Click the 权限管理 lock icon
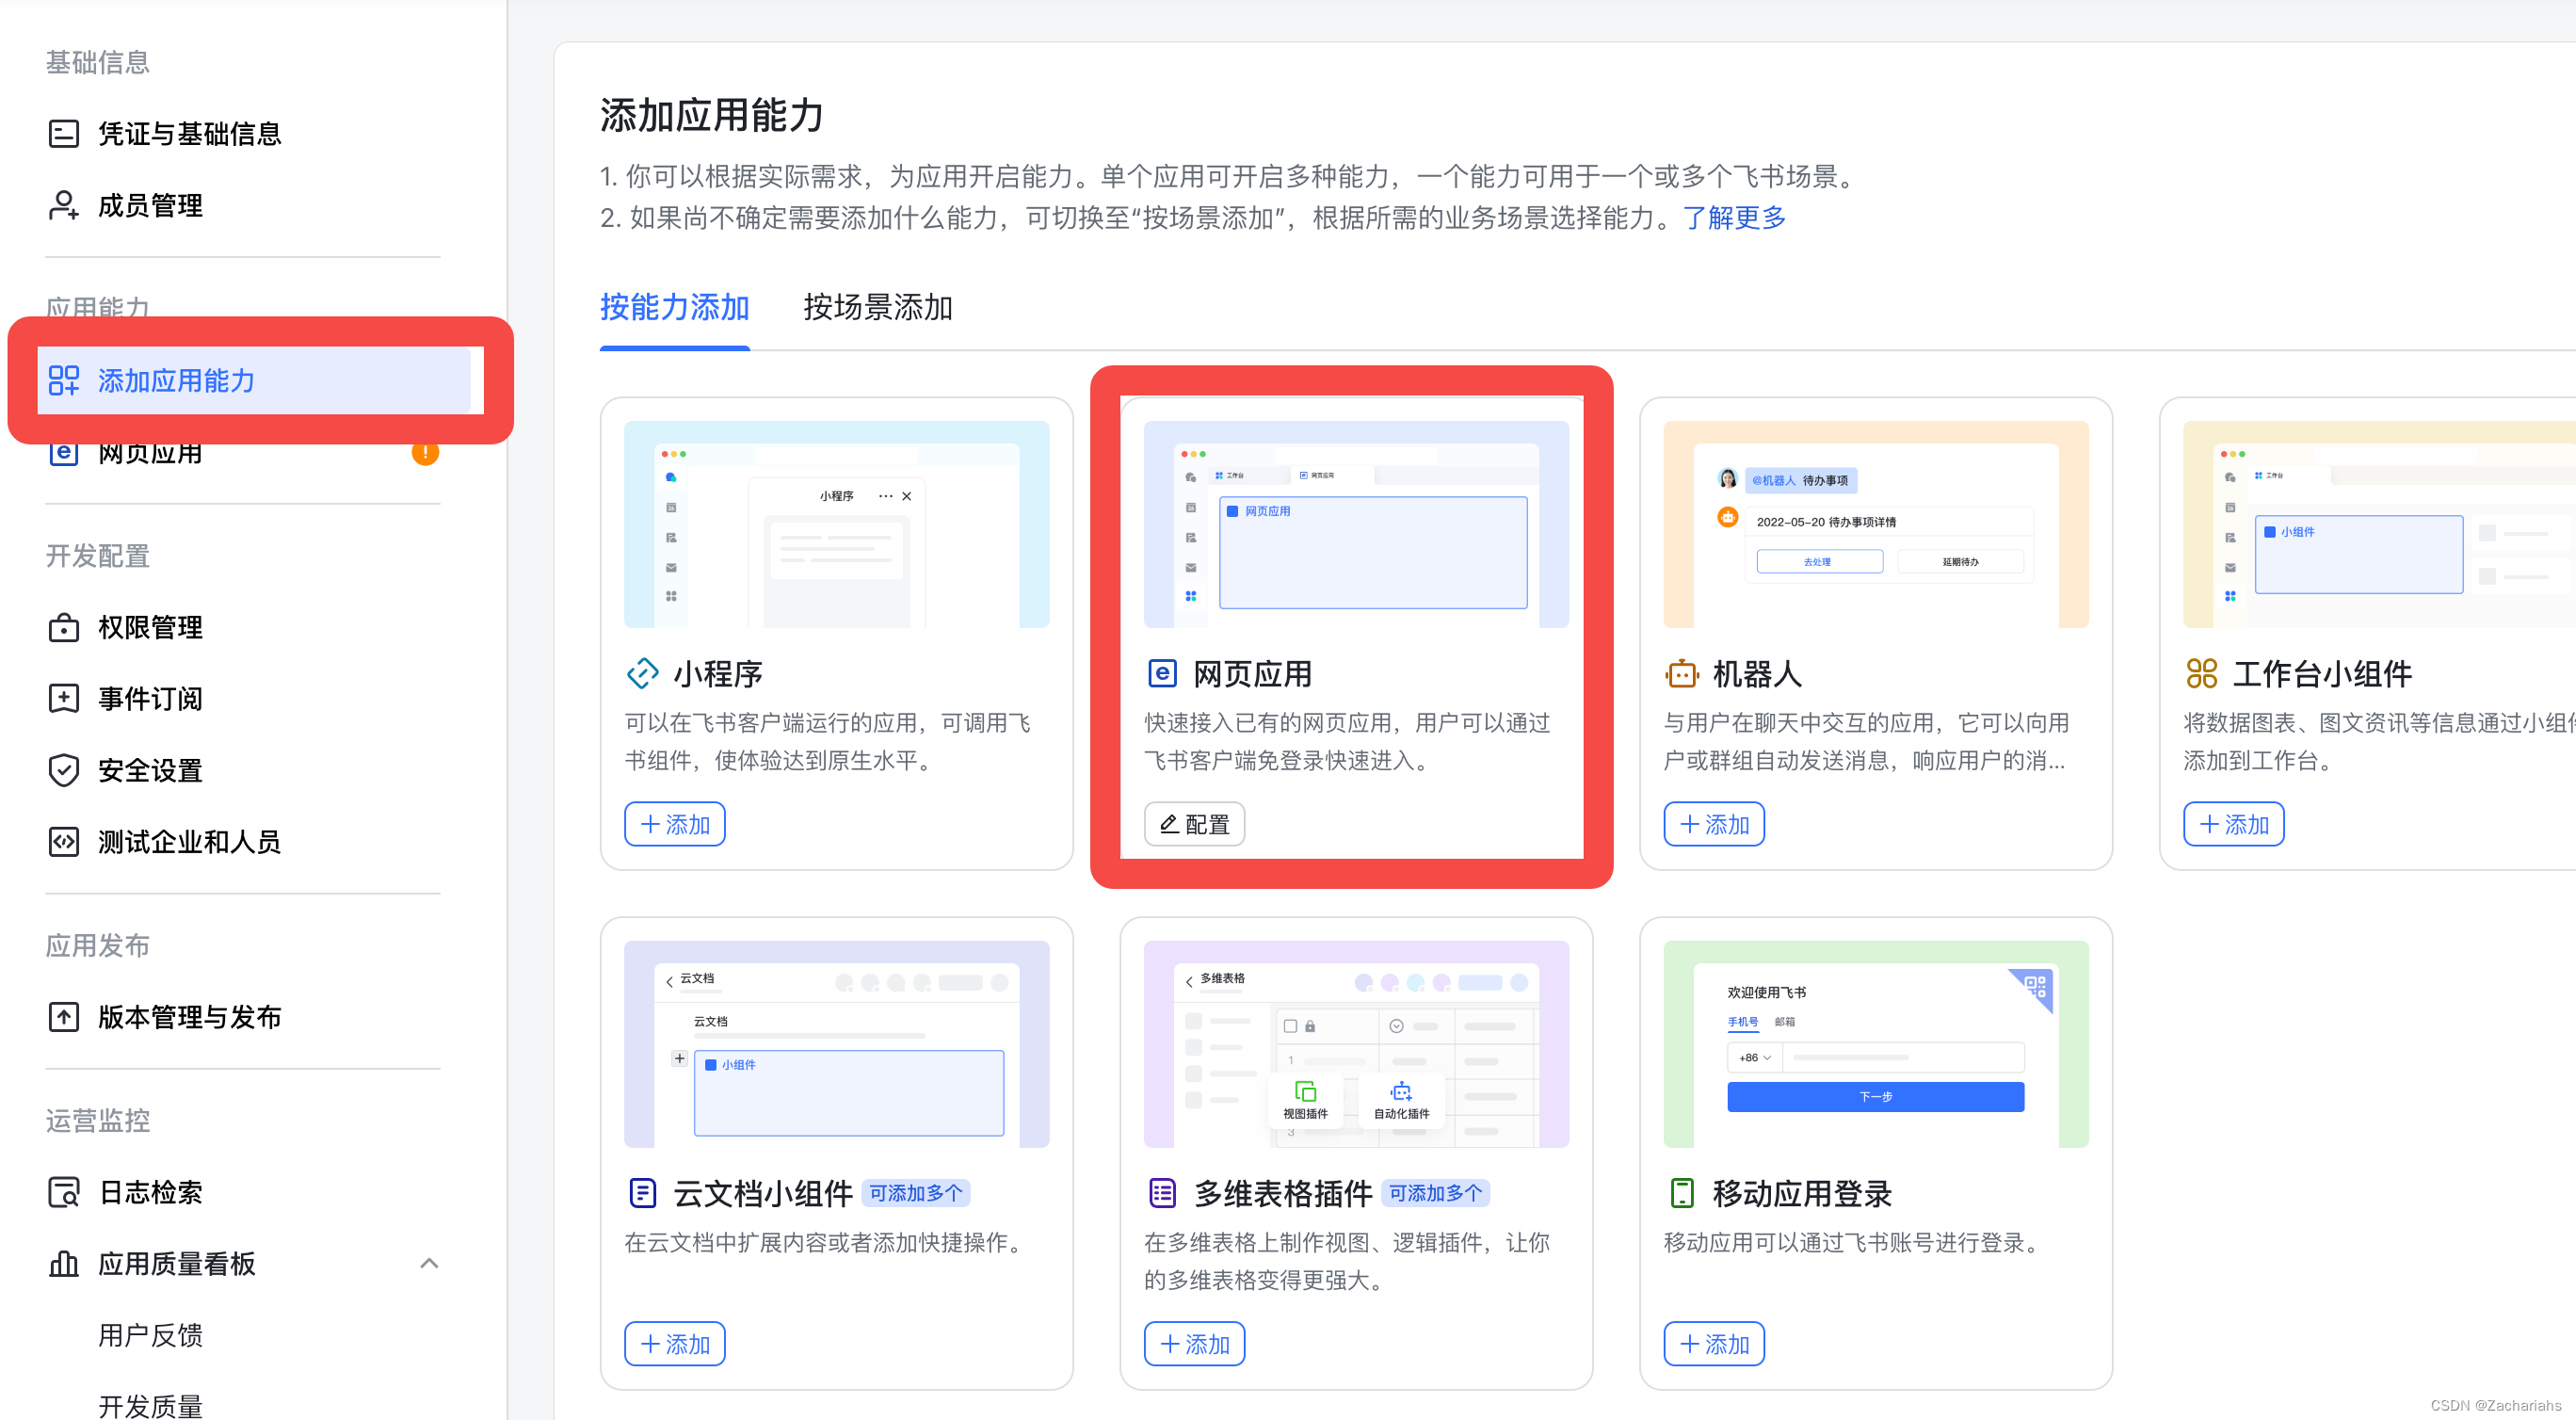The height and width of the screenshot is (1420, 2576). 63,627
